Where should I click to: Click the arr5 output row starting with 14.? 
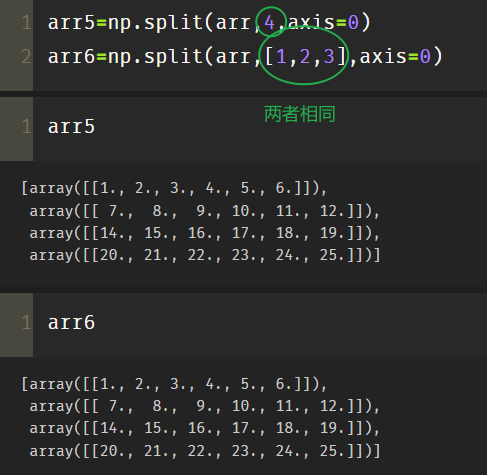click(205, 233)
